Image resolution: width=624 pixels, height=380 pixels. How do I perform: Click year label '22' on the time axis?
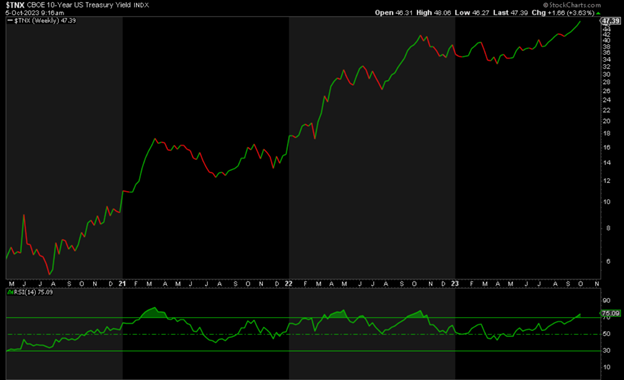(x=289, y=284)
